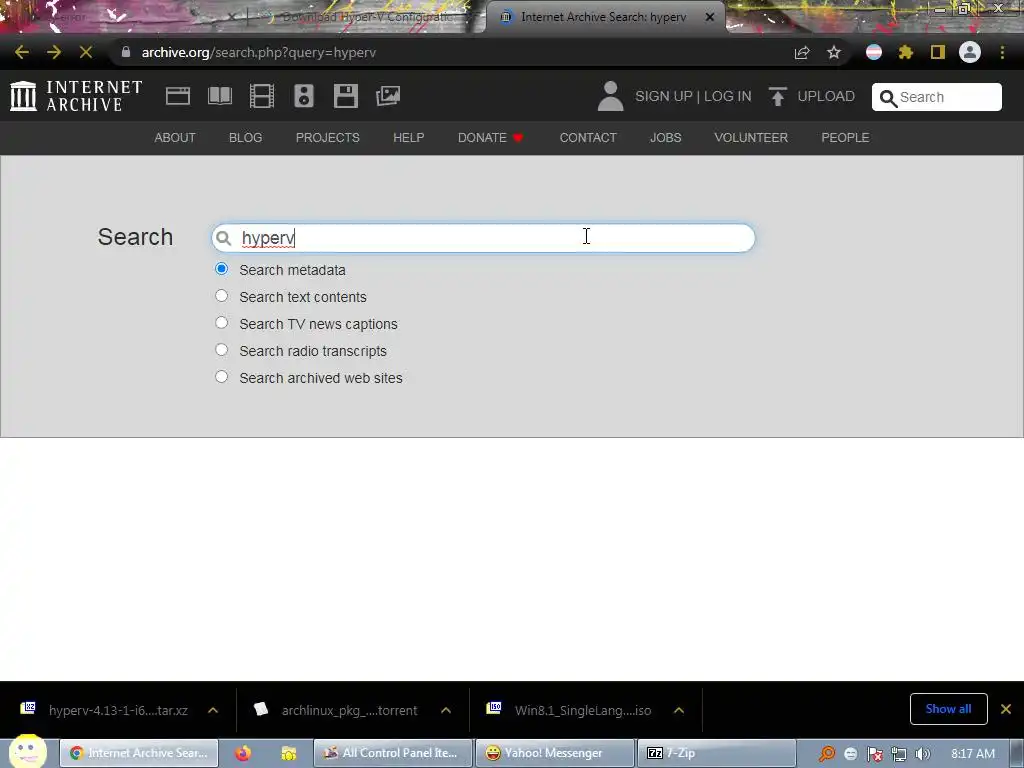
Task: Open the PEOPLE menu item
Action: point(845,138)
